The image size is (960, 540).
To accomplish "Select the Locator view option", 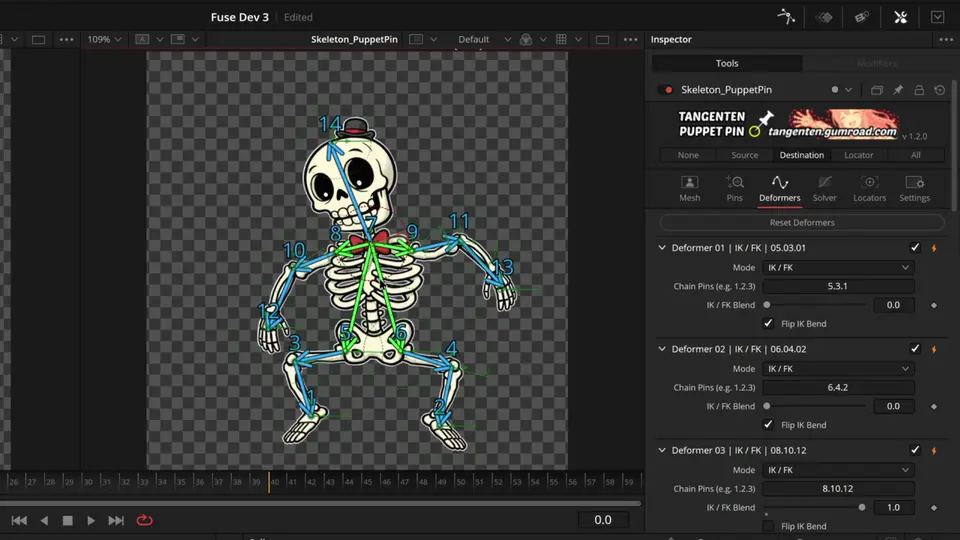I will pos(858,155).
